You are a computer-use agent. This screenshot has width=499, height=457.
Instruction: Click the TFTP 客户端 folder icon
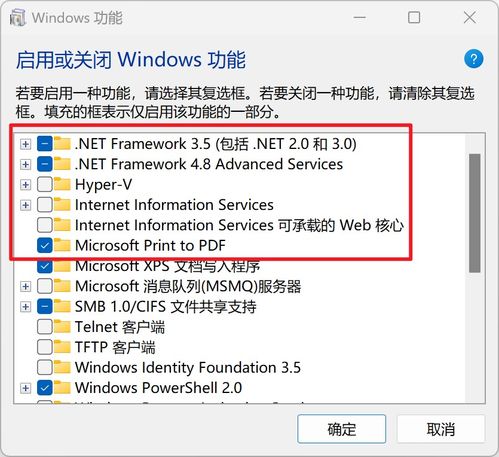[62, 347]
